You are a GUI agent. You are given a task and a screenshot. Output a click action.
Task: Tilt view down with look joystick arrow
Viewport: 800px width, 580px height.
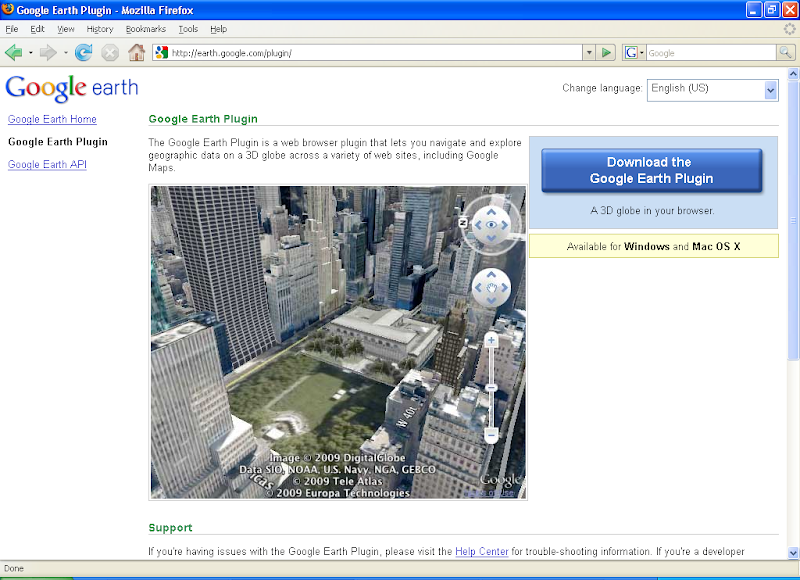(491, 238)
